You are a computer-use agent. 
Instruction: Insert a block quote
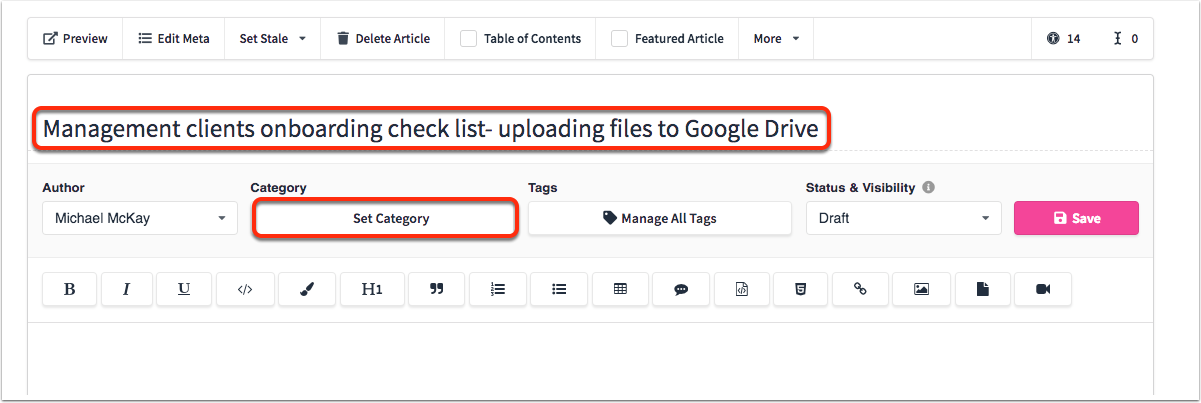pyautogui.click(x=436, y=289)
